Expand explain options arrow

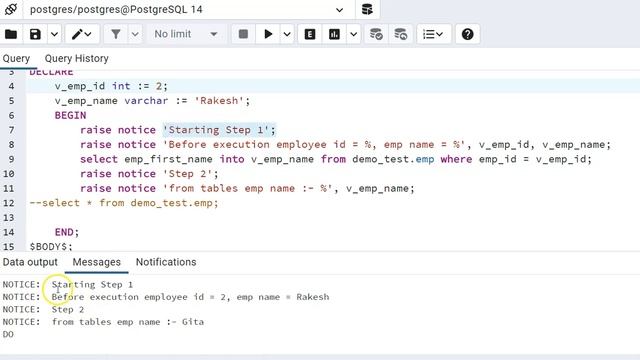tap(353, 34)
